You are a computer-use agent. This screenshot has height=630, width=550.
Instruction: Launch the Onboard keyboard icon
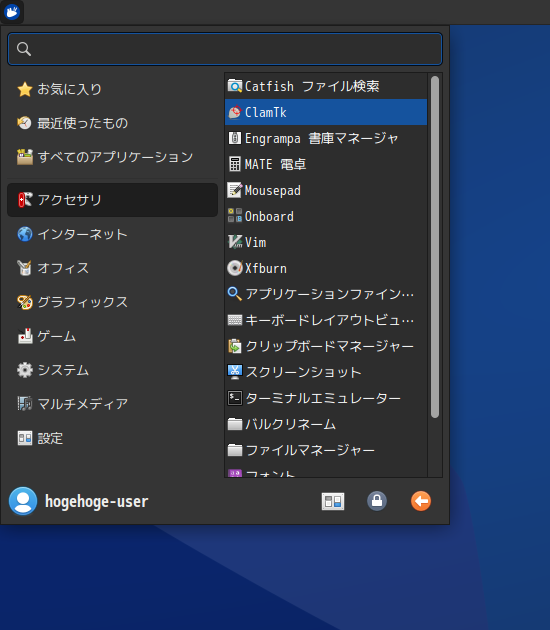tap(235, 216)
